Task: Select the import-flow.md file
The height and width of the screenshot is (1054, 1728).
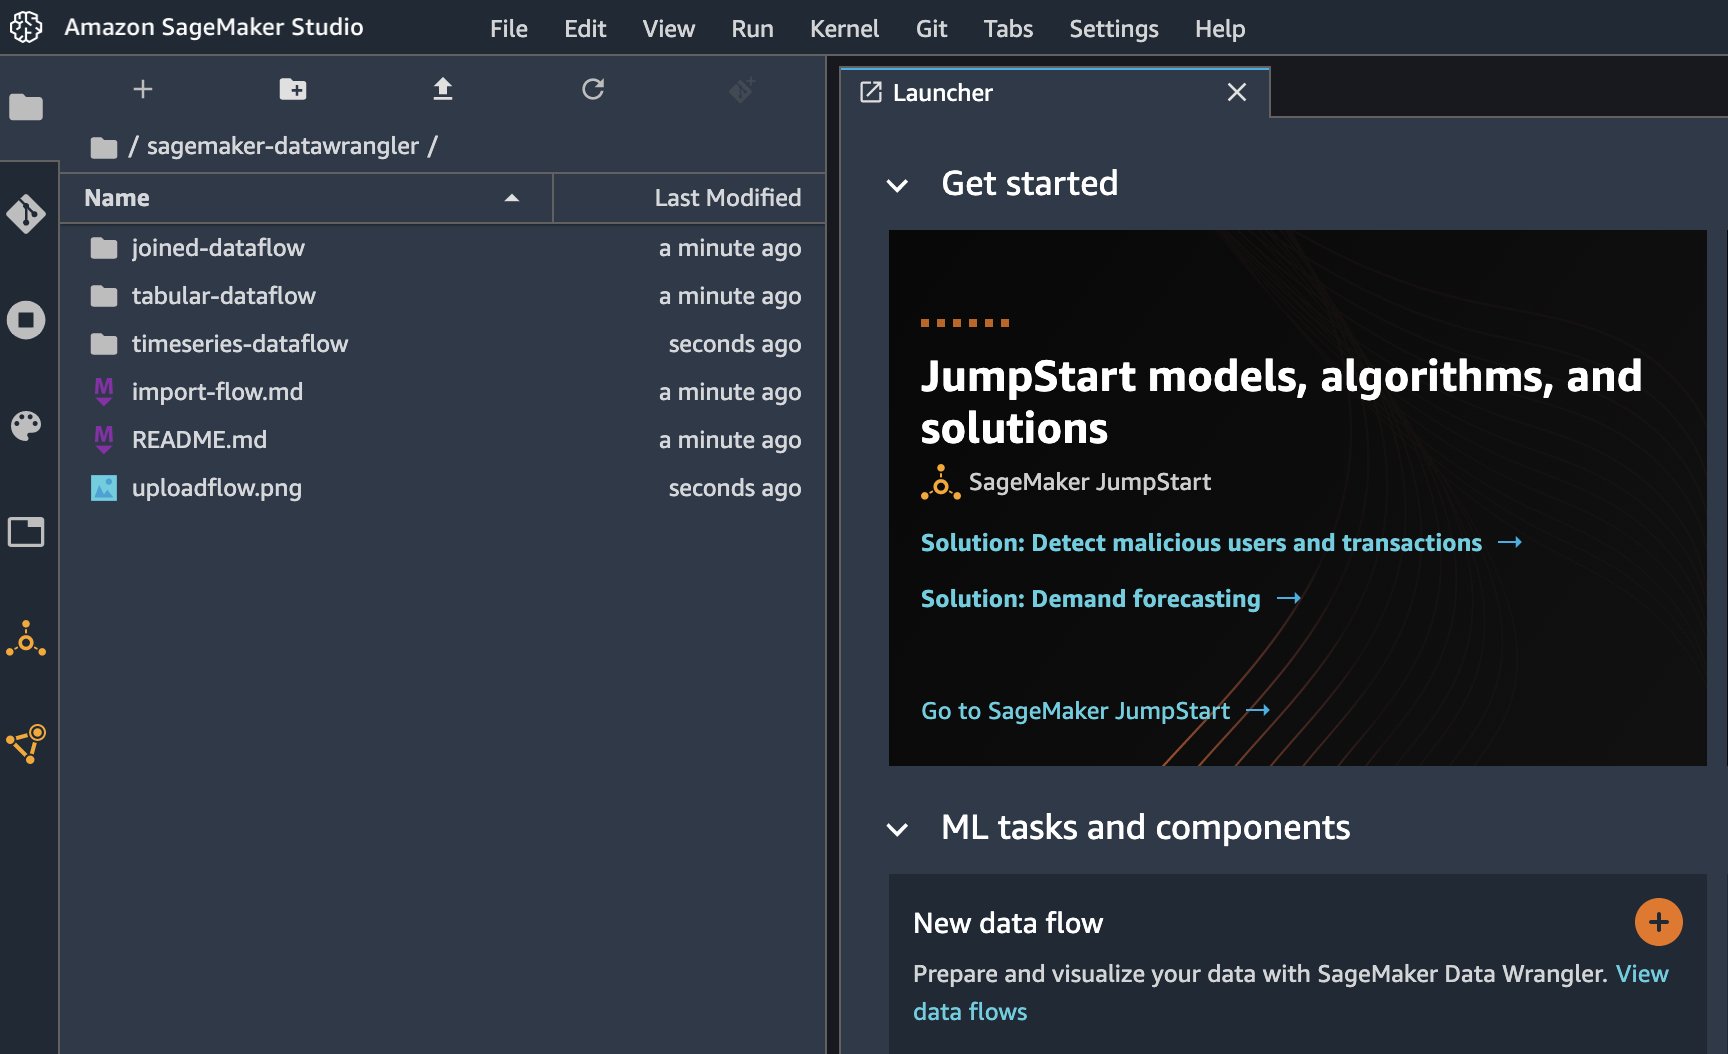Action: [442, 392]
